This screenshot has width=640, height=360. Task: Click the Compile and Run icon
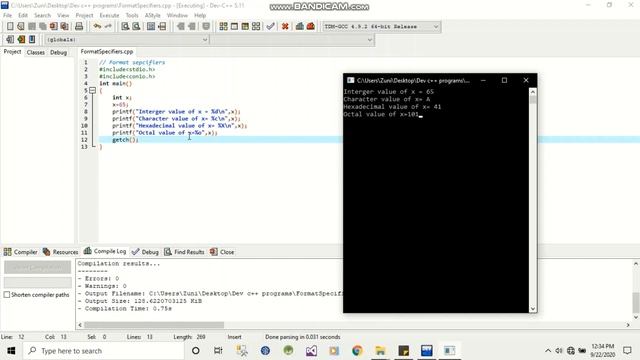(245, 27)
